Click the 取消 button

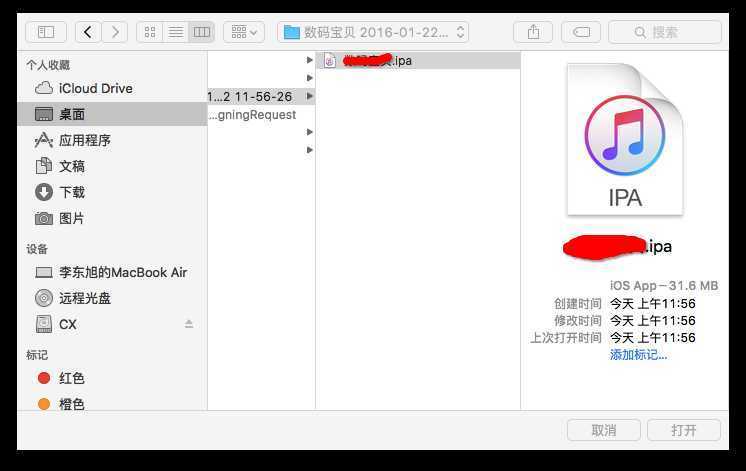click(604, 430)
